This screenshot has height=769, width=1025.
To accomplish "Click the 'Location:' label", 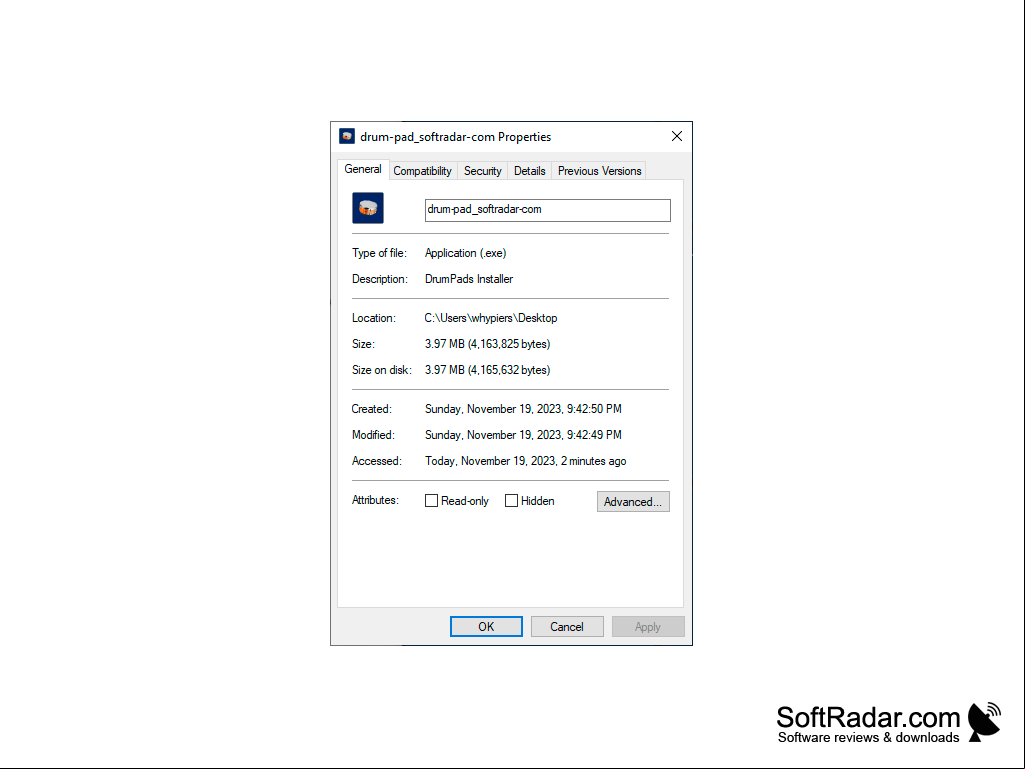I will (x=374, y=318).
